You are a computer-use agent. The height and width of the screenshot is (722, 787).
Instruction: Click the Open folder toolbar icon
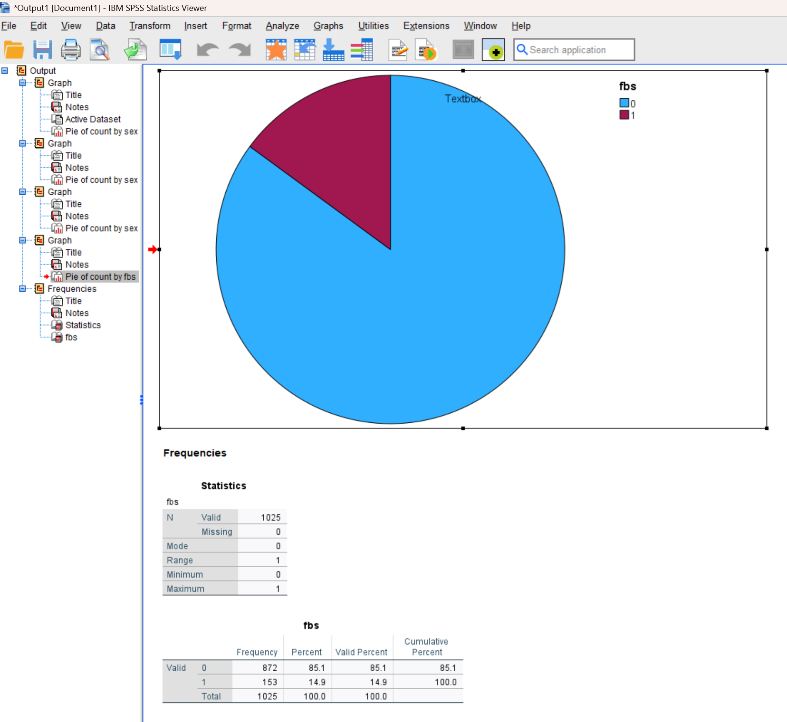[x=14, y=50]
